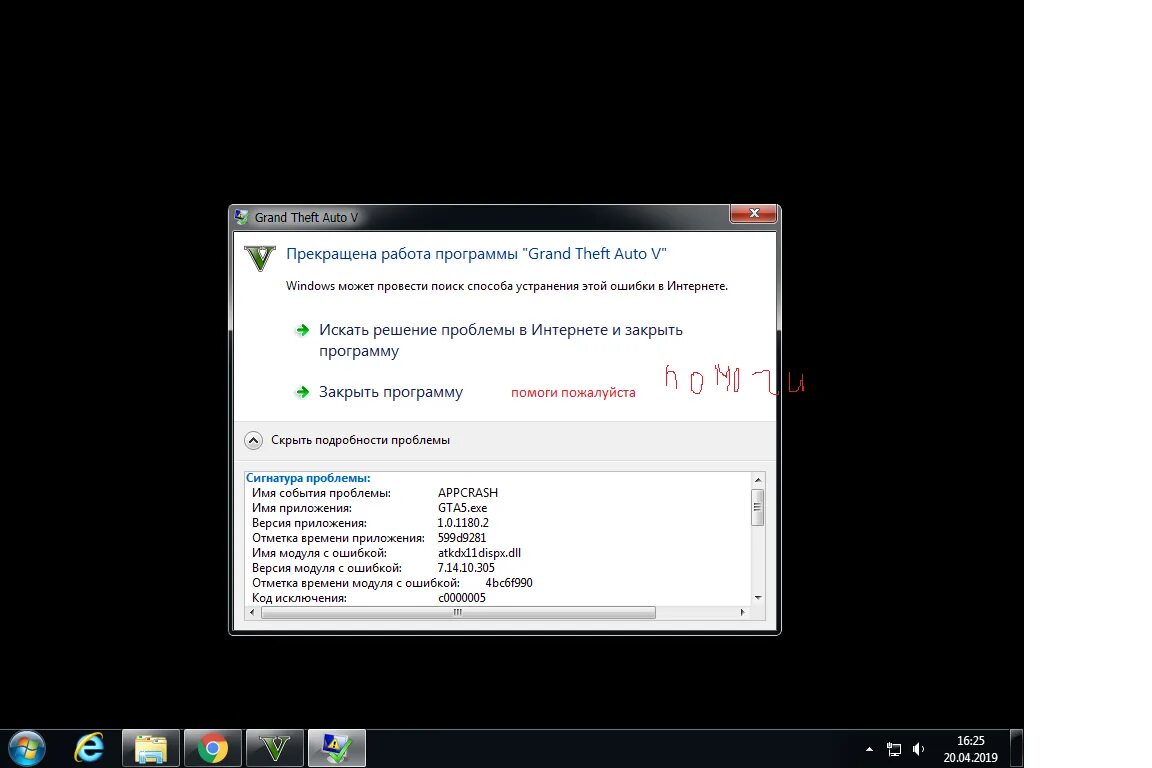Select the GTA5.exe application name

tap(462, 508)
